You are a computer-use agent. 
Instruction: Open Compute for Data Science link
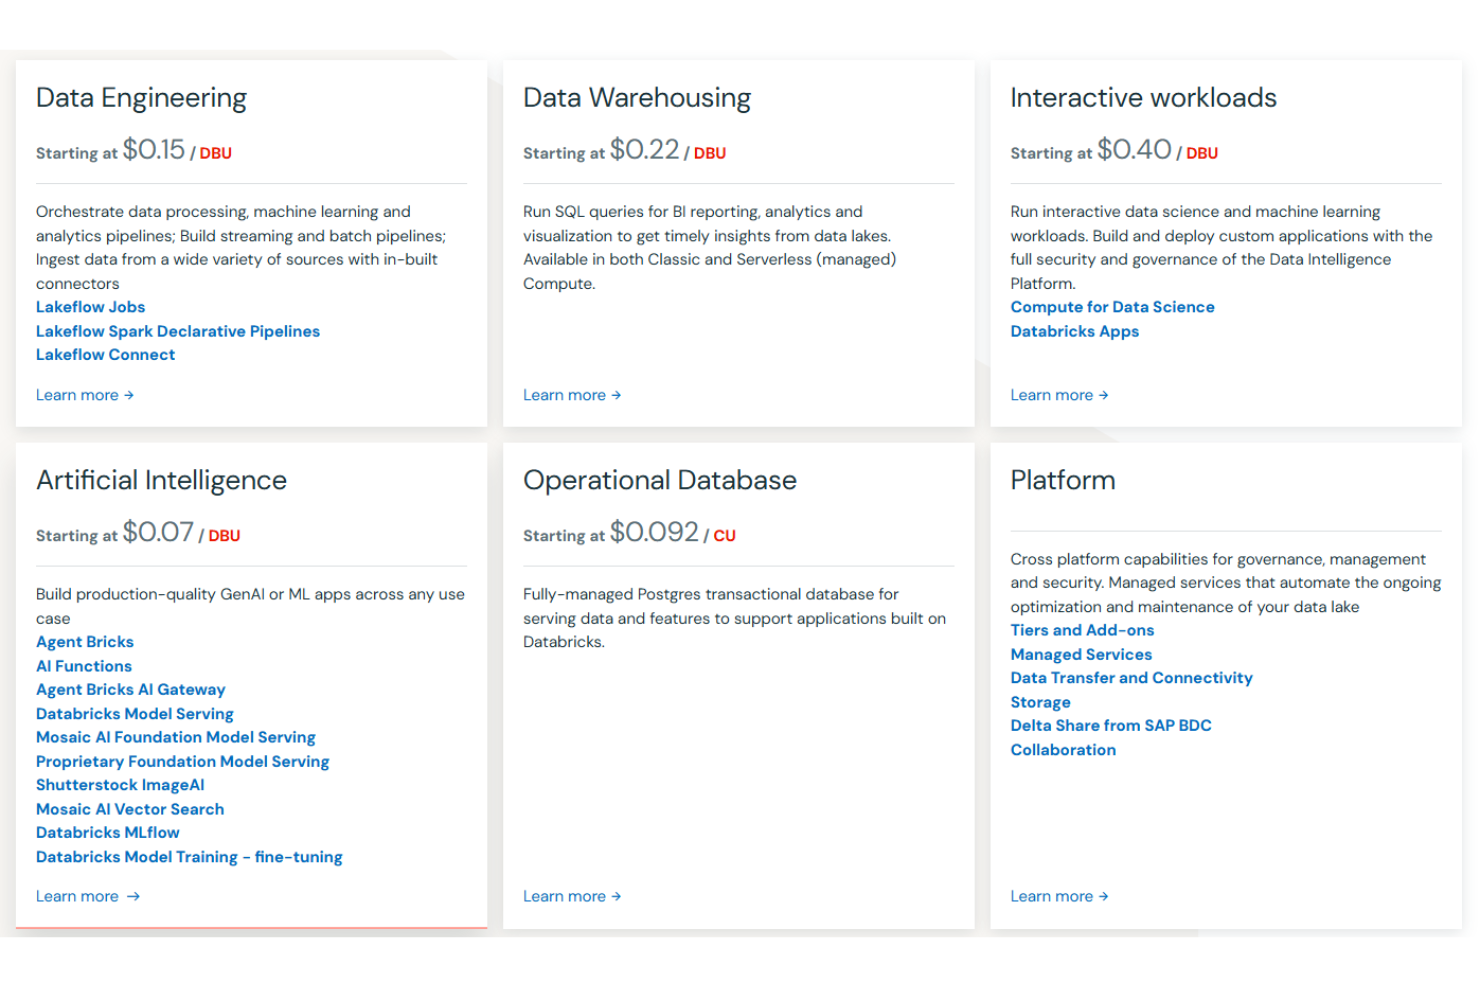1112,307
